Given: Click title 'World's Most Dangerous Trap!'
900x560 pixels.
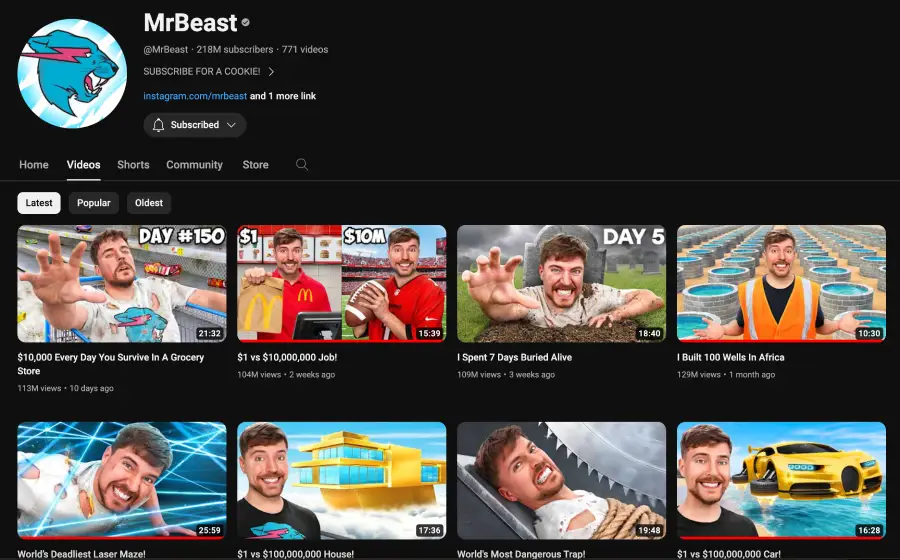Looking at the screenshot, I should coord(521,554).
